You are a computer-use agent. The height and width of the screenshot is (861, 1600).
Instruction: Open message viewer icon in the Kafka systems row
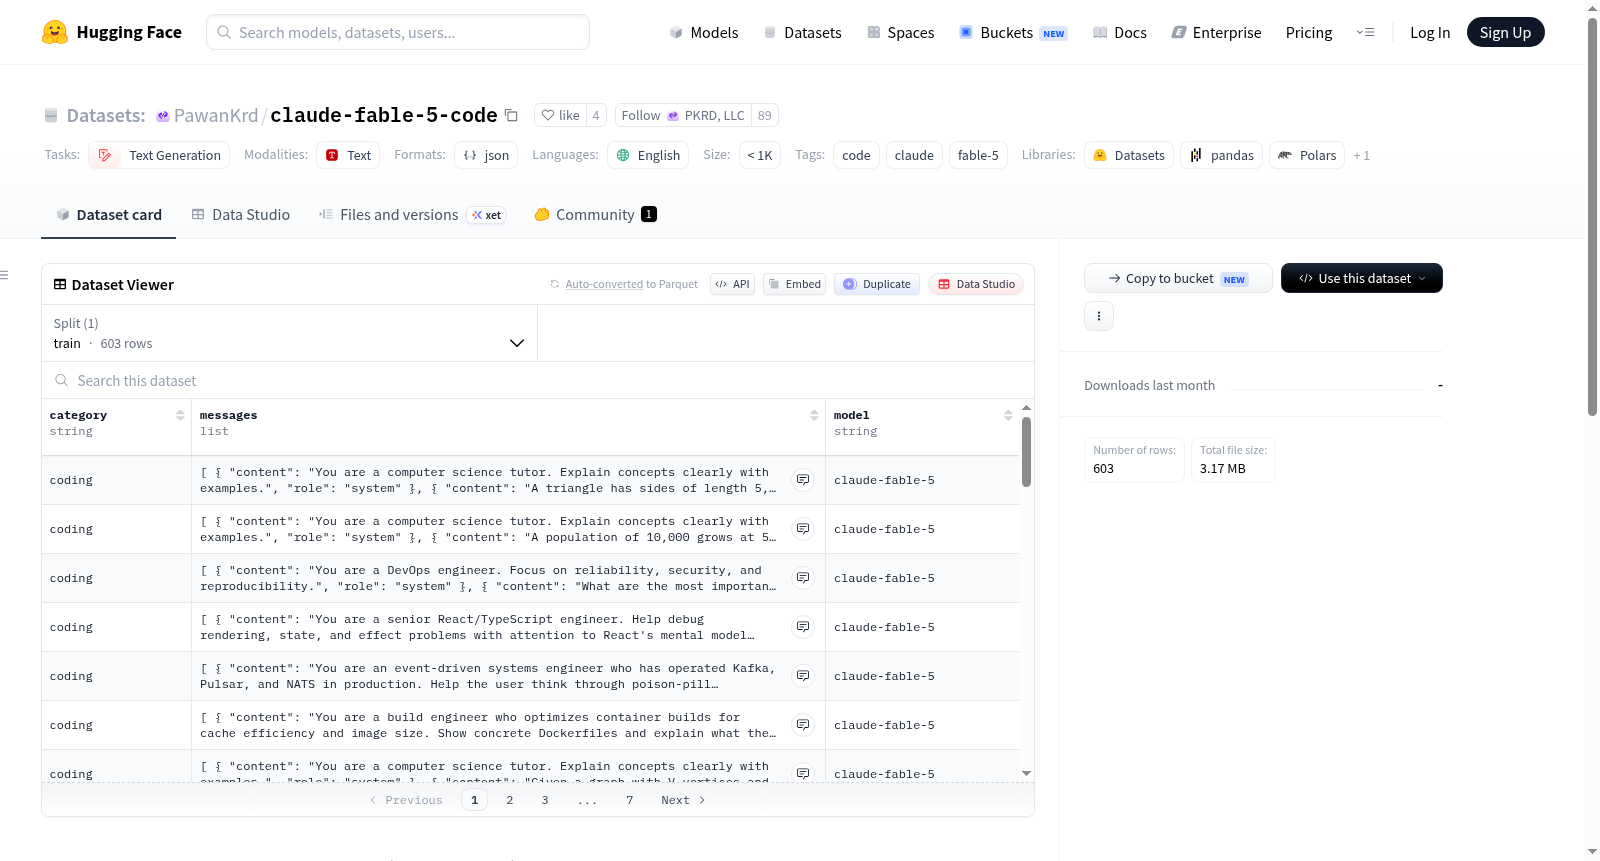point(803,676)
